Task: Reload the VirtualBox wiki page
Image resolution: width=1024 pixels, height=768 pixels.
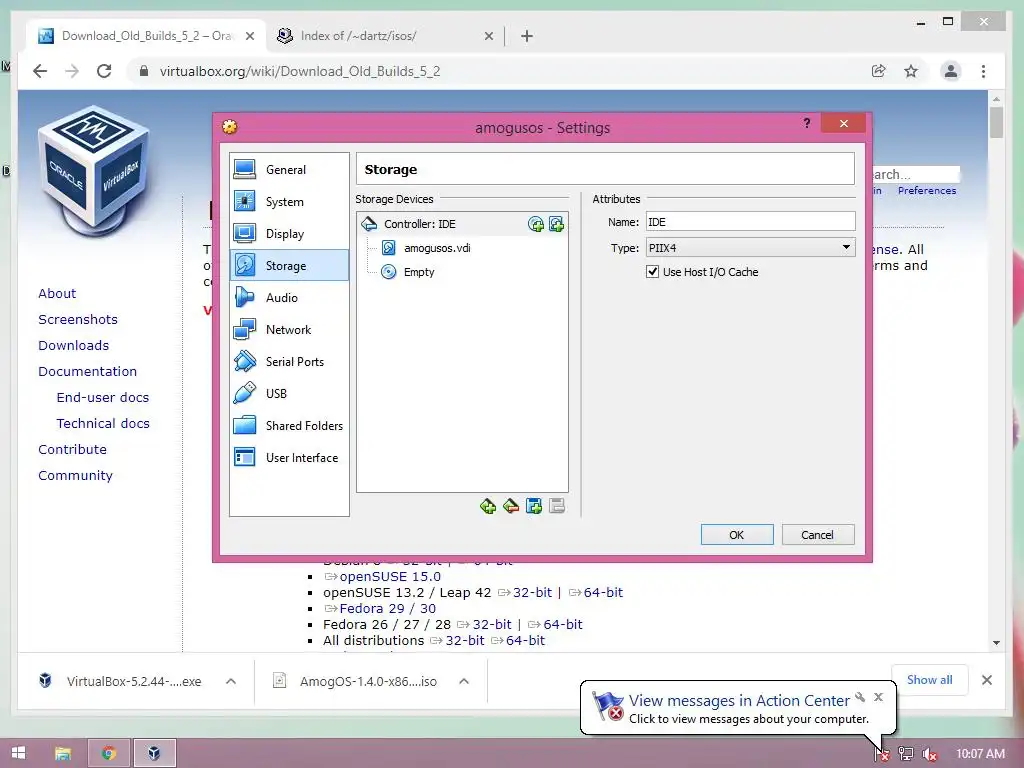Action: tap(104, 71)
